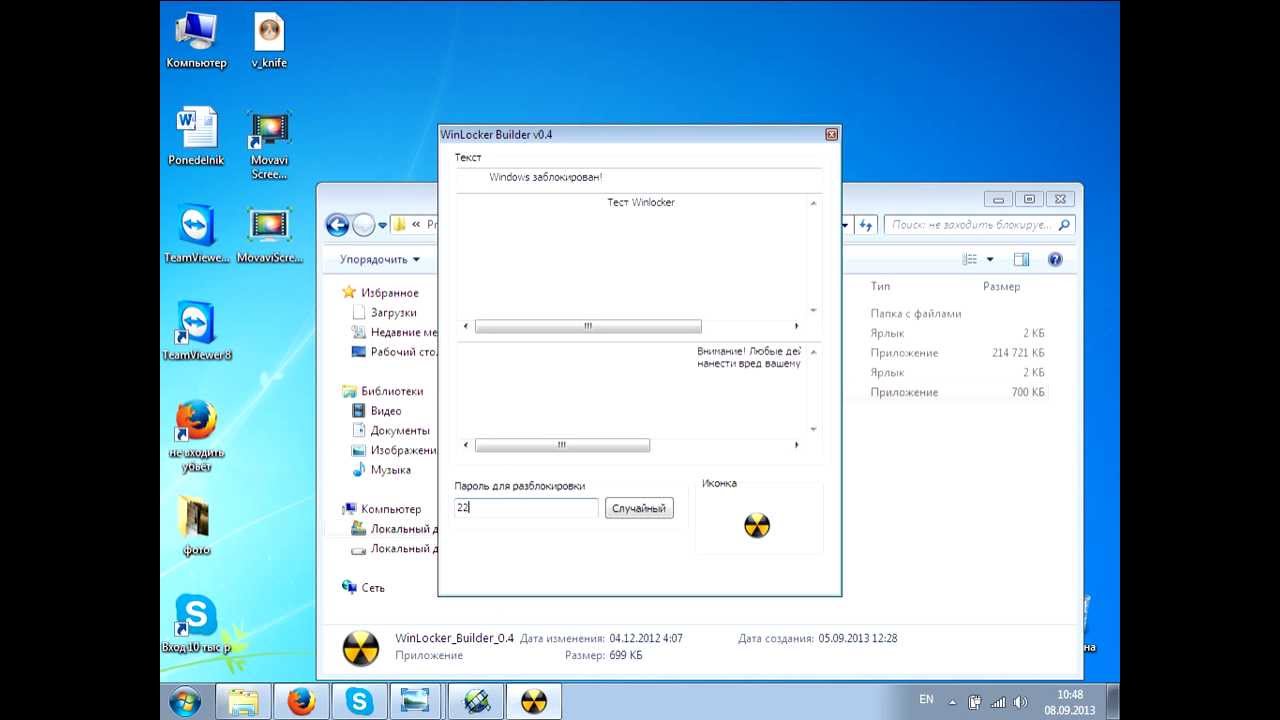
Task: Switch to WinLocker Builder taskbar button
Action: 533,702
